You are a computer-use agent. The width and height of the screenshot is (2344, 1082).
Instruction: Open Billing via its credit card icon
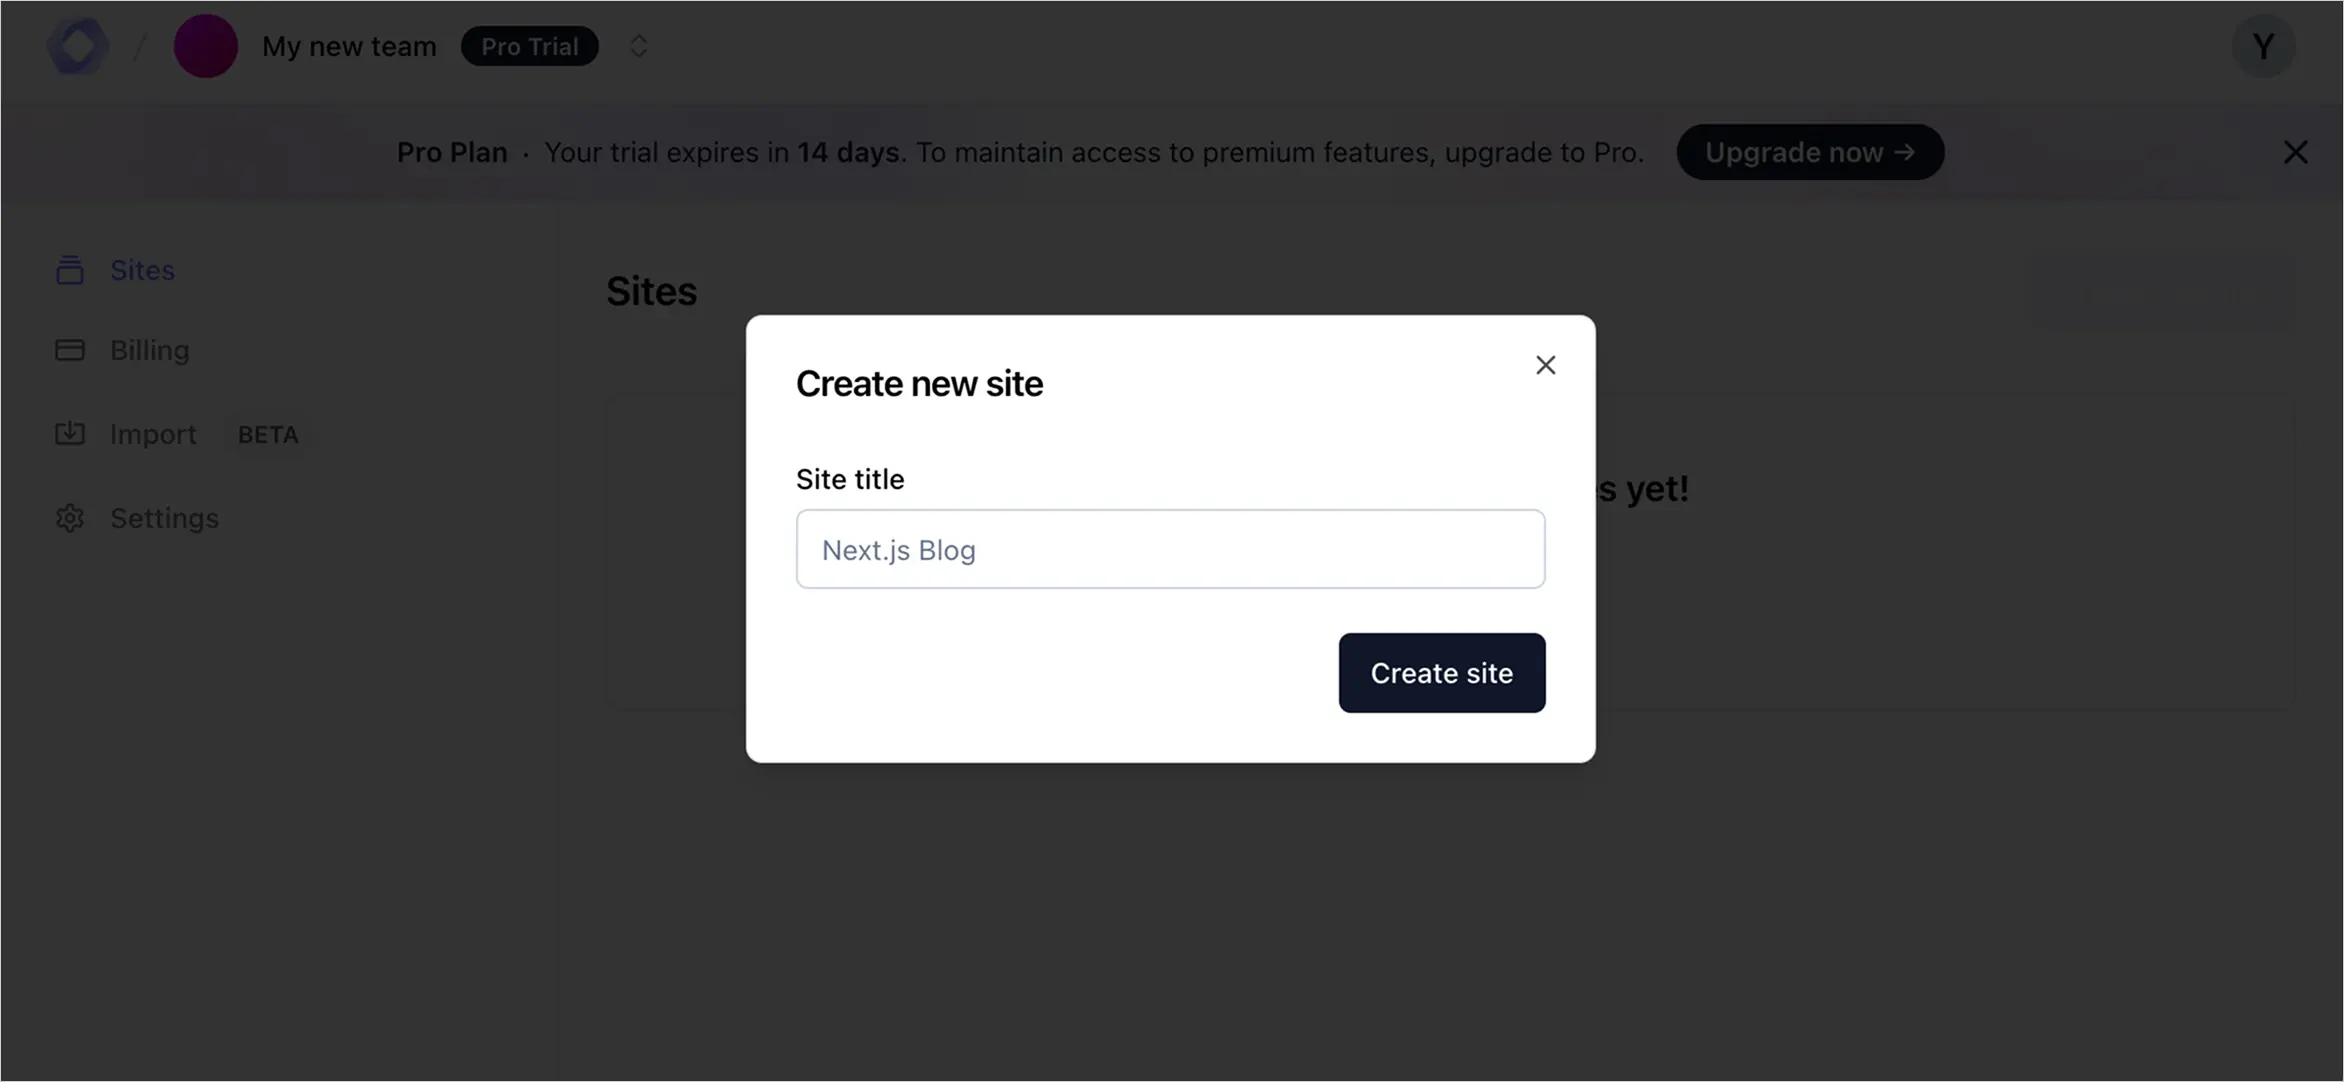[69, 350]
